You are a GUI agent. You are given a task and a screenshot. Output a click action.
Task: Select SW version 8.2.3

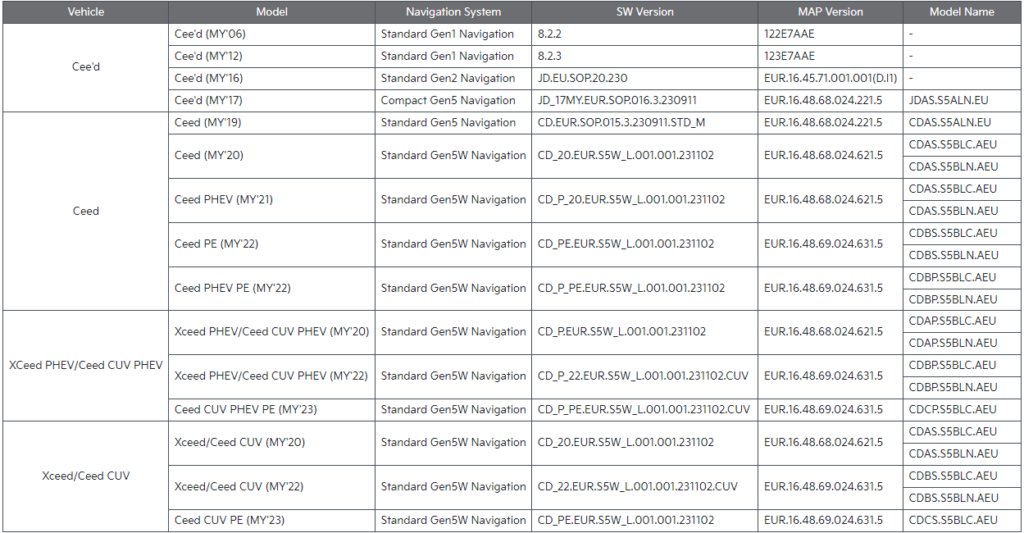click(x=645, y=56)
